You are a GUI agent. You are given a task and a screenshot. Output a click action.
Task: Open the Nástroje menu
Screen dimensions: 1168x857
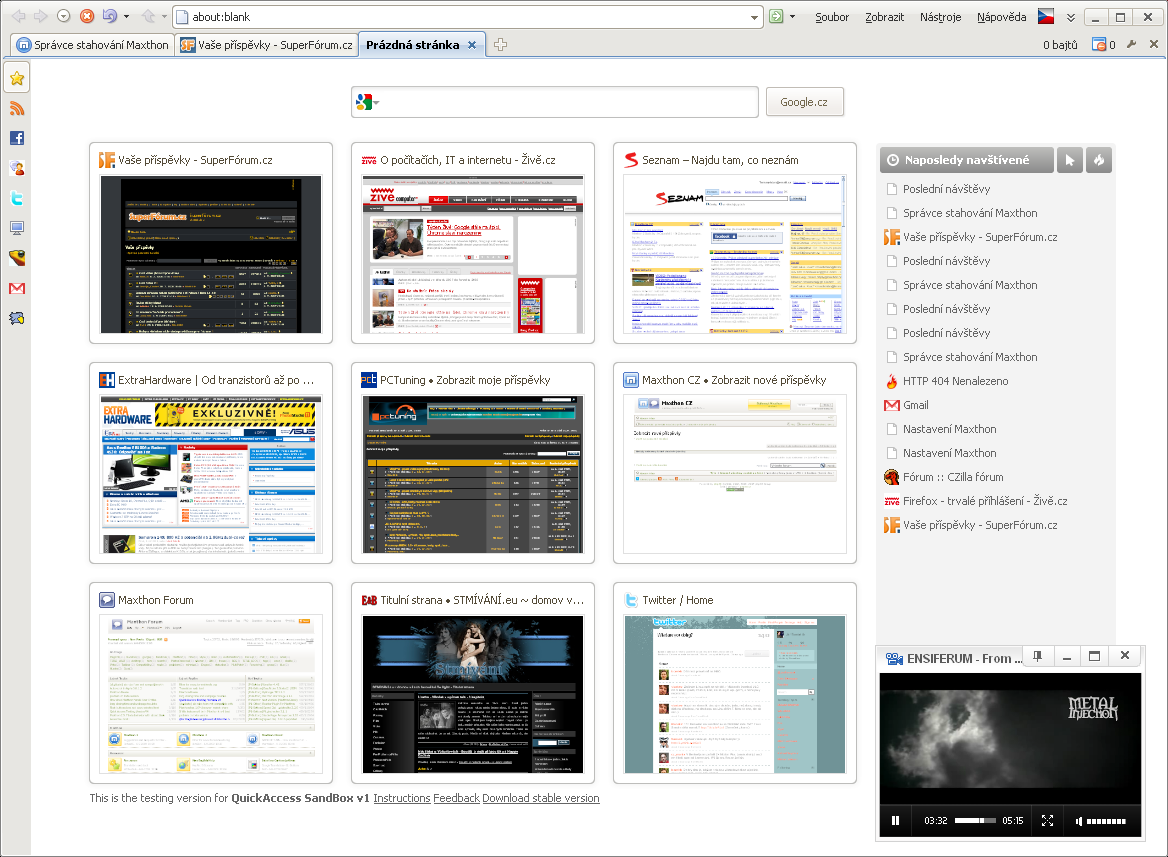point(940,17)
